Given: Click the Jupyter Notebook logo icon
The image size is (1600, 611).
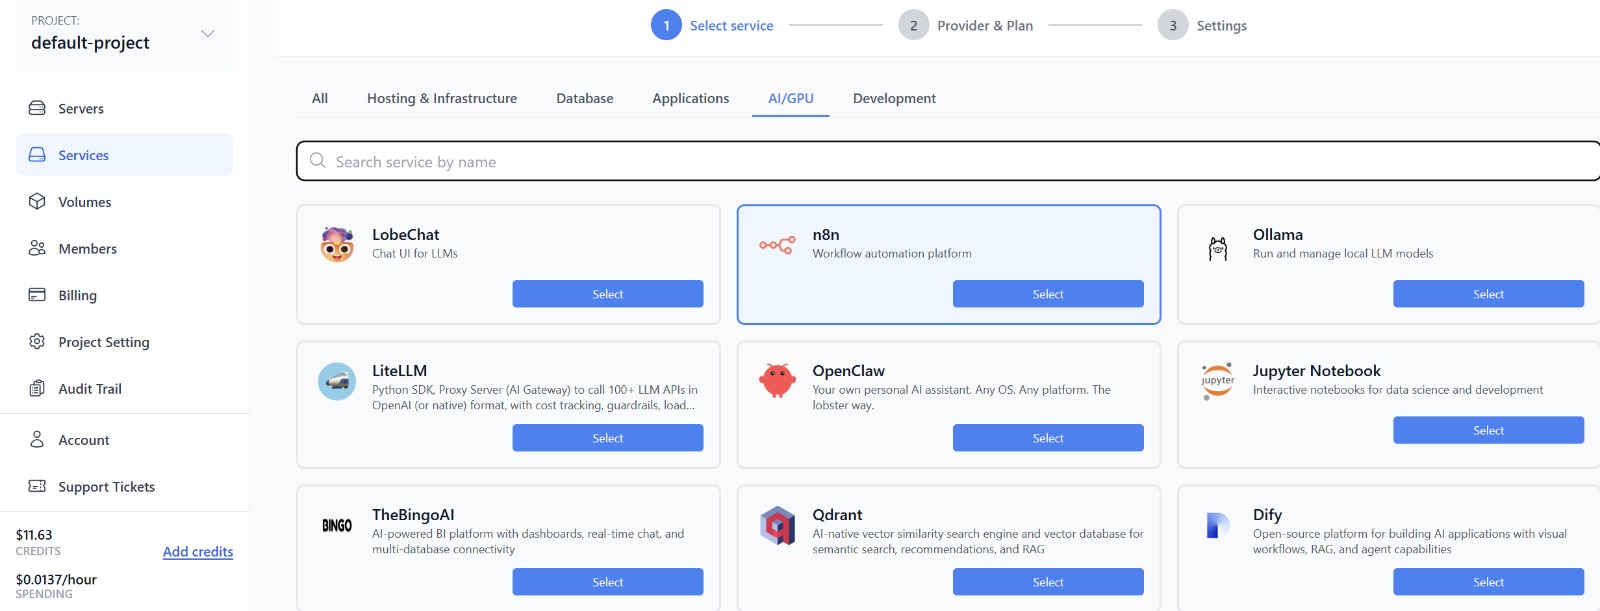Looking at the screenshot, I should (1218, 381).
